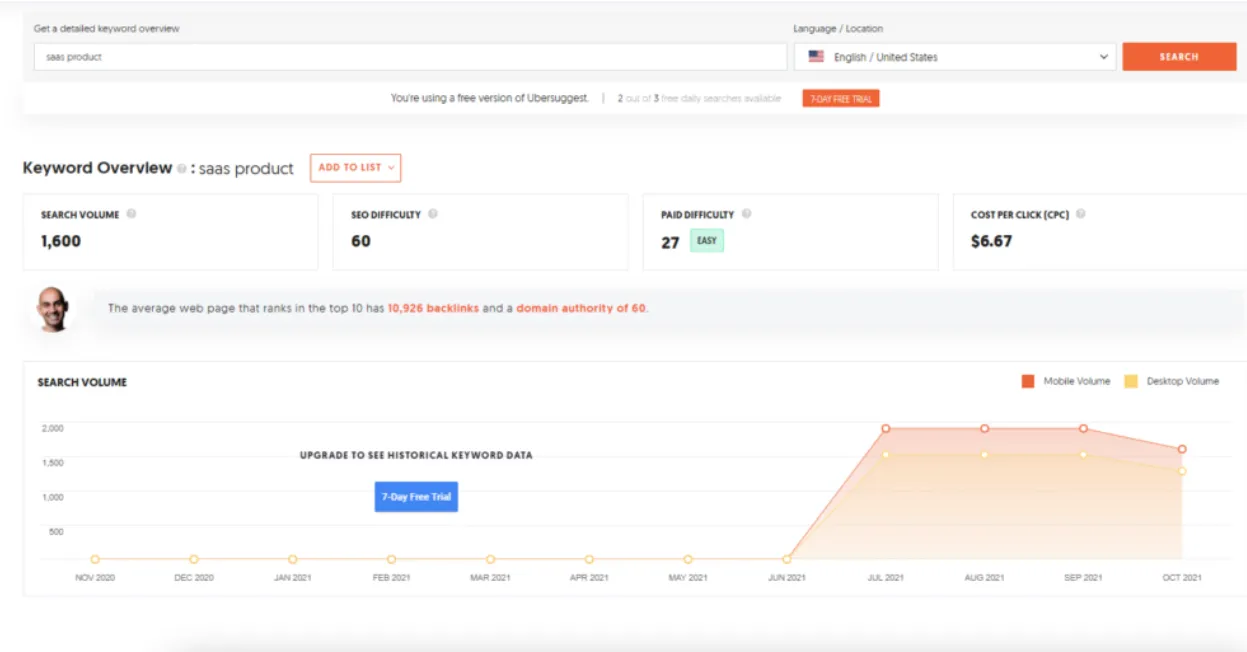Screen dimensions: 1247x652
Task: Click the Paid Difficulty info icon
Action: pos(749,214)
